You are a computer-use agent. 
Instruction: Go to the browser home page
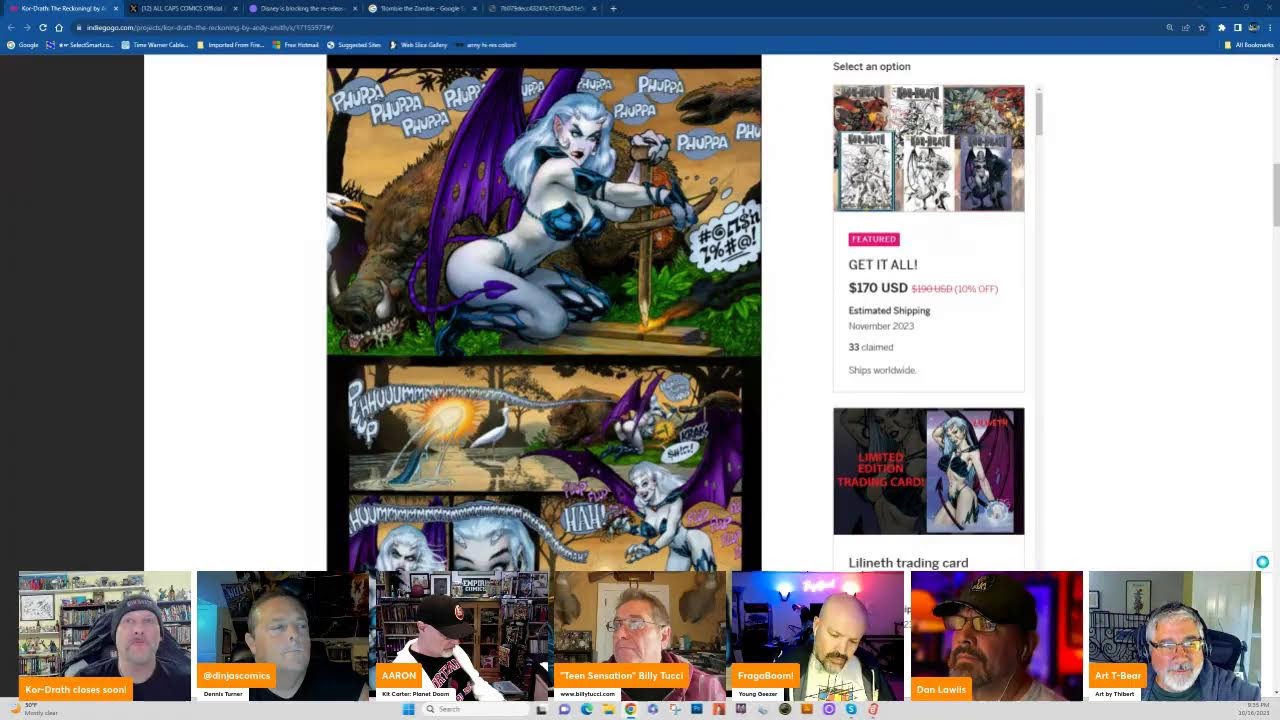pos(59,27)
